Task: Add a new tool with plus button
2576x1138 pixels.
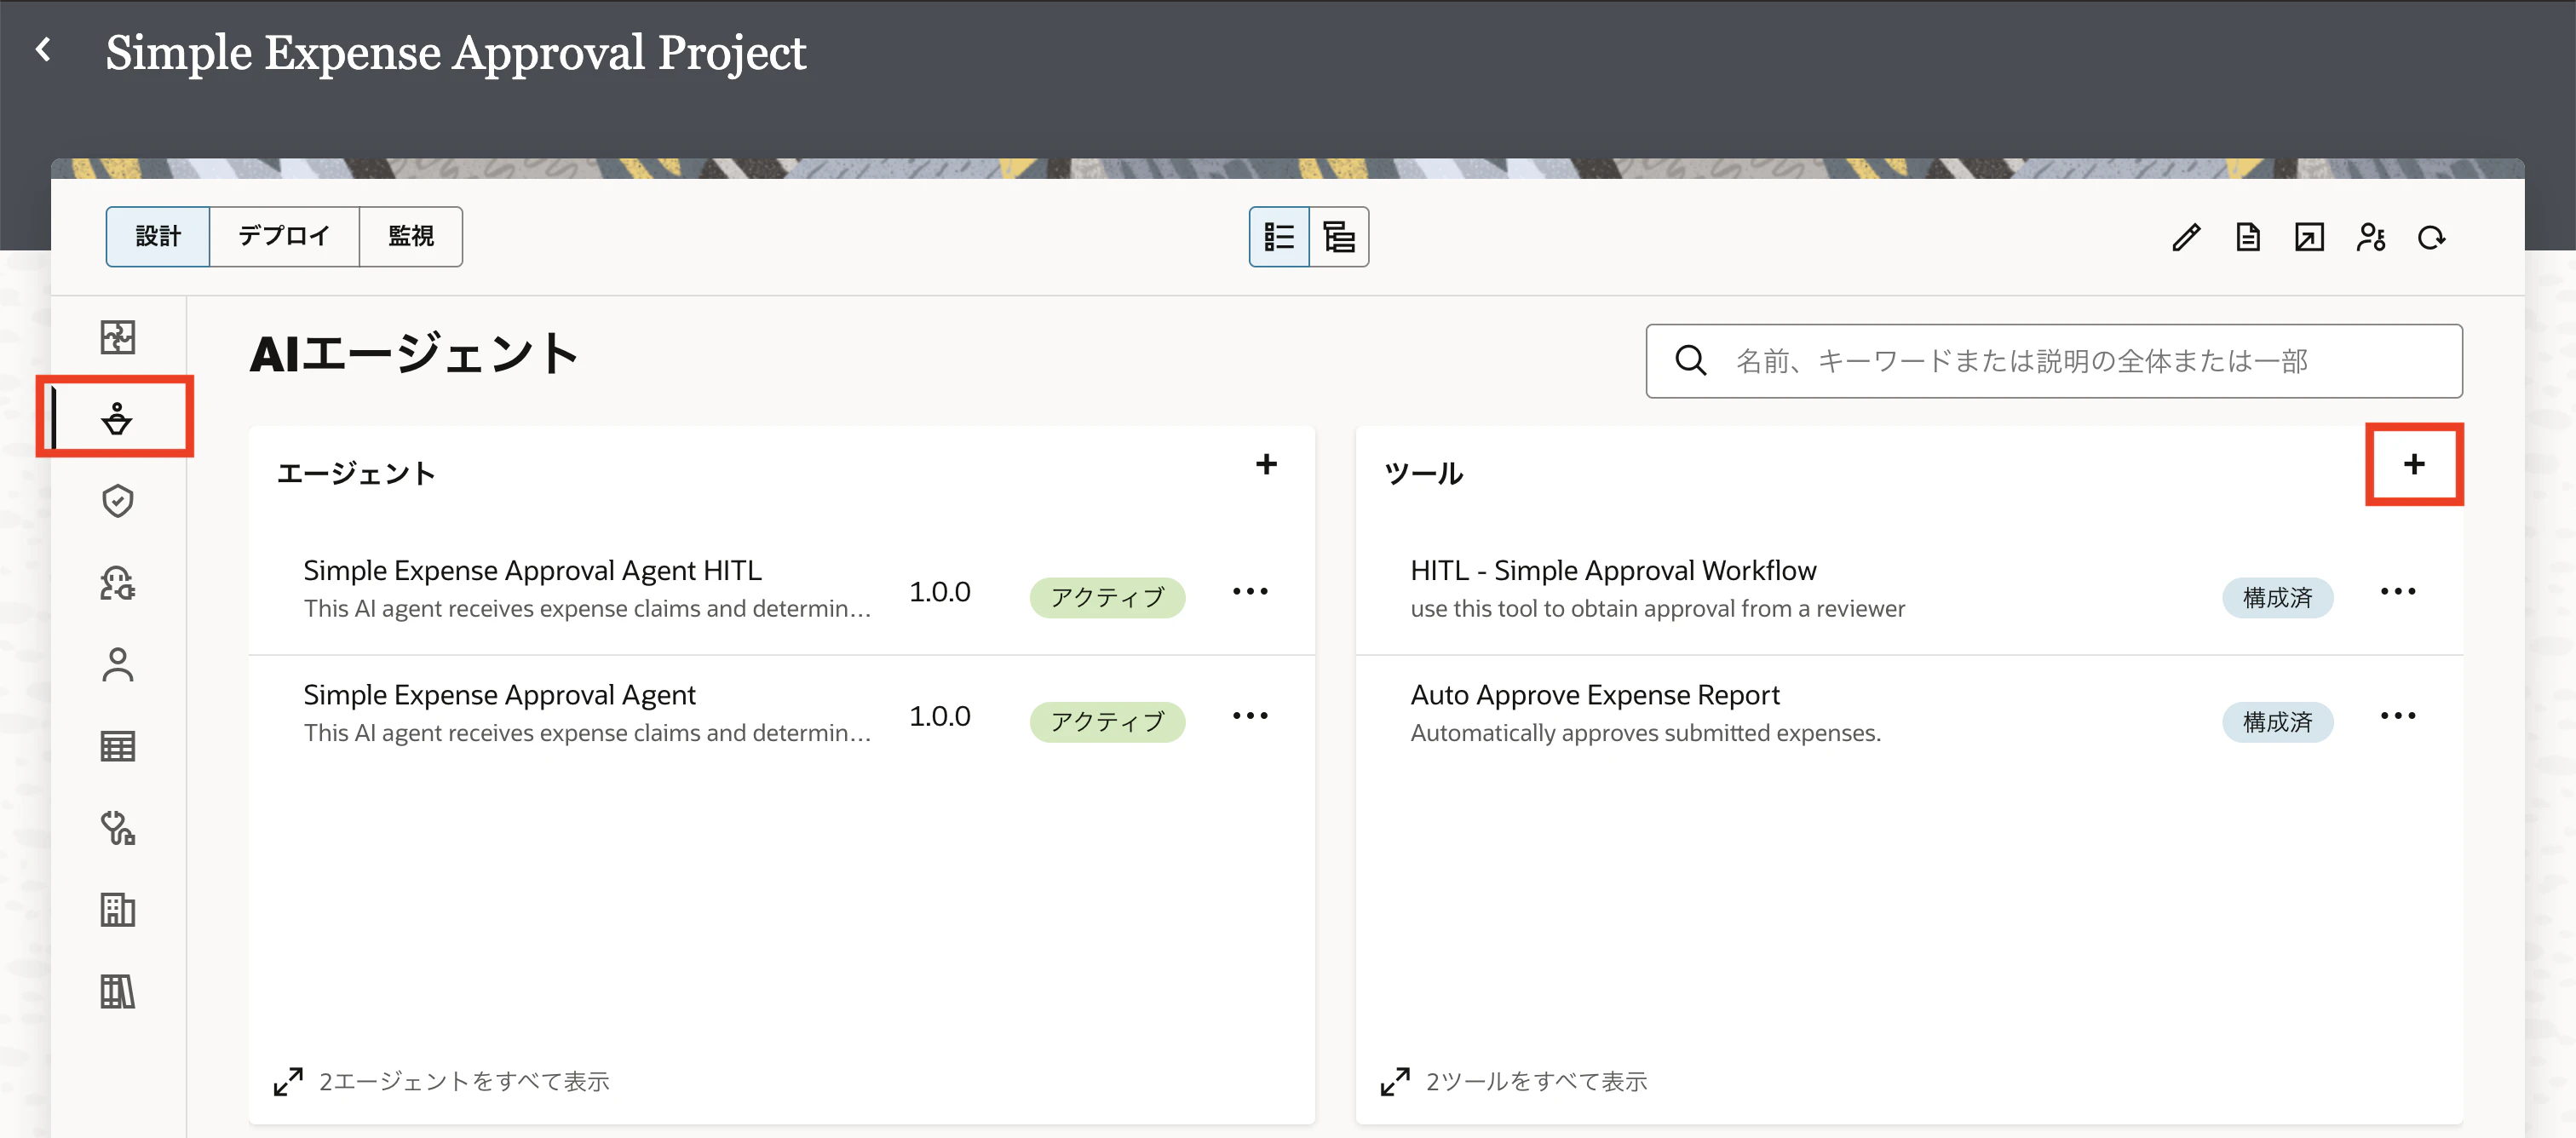Action: click(x=2414, y=464)
